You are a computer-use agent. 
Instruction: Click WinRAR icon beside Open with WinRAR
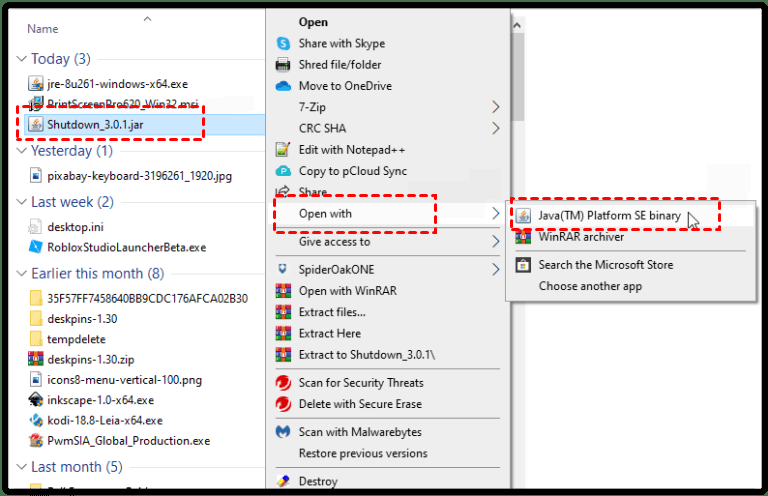283,291
